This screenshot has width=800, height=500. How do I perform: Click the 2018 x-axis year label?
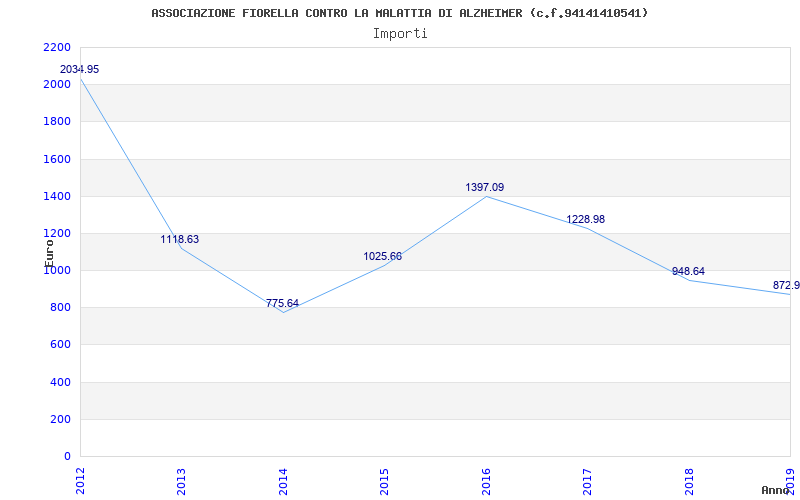pos(689,481)
